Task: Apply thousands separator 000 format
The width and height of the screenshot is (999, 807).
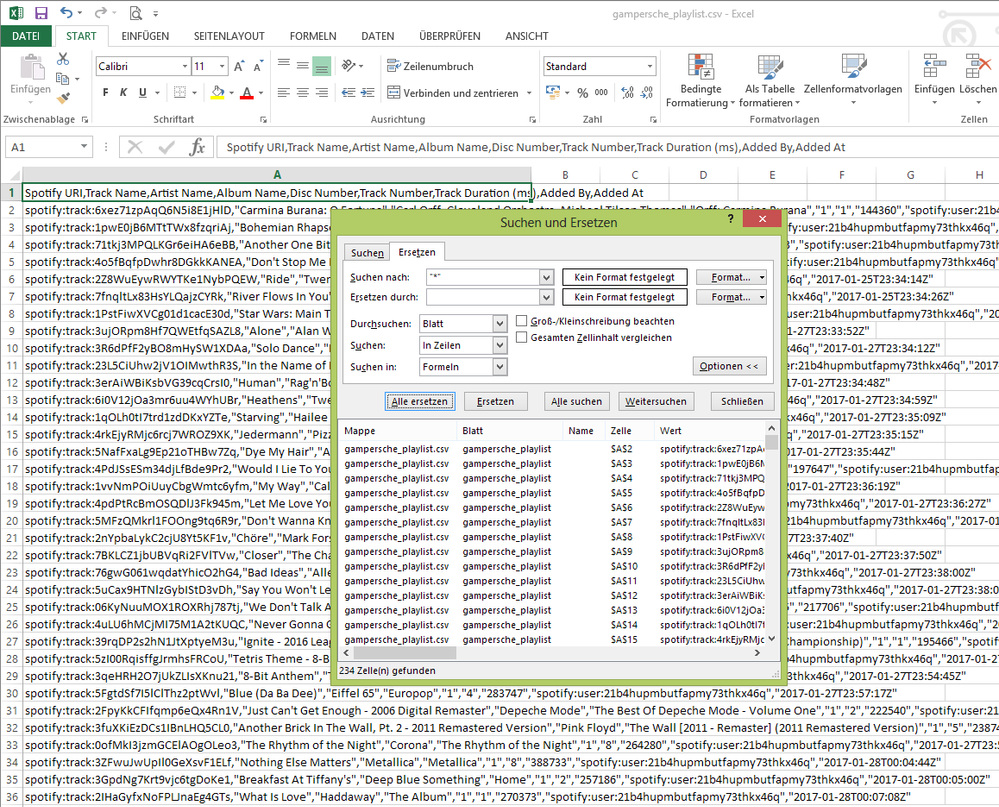Action: click(601, 93)
